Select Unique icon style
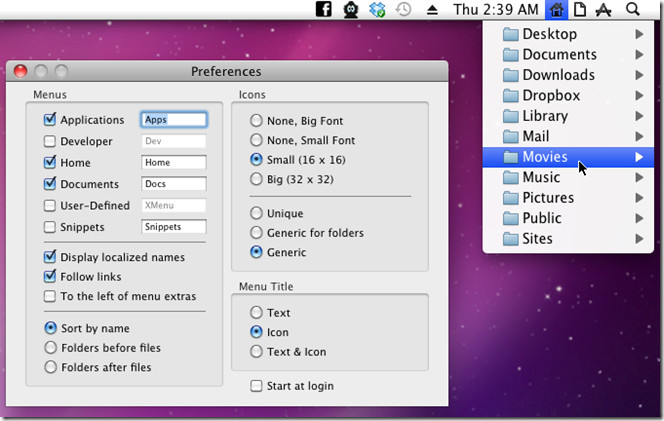Screen dimensions: 664x421 (x=256, y=213)
